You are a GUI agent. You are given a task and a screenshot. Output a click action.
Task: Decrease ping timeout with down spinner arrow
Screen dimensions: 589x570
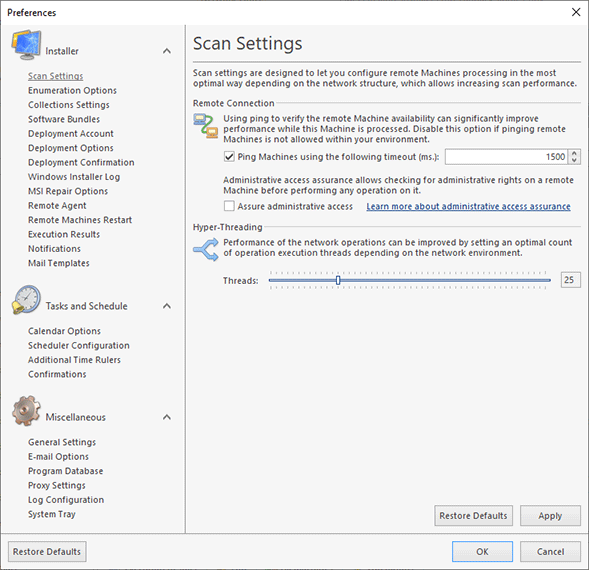pyautogui.click(x=574, y=160)
